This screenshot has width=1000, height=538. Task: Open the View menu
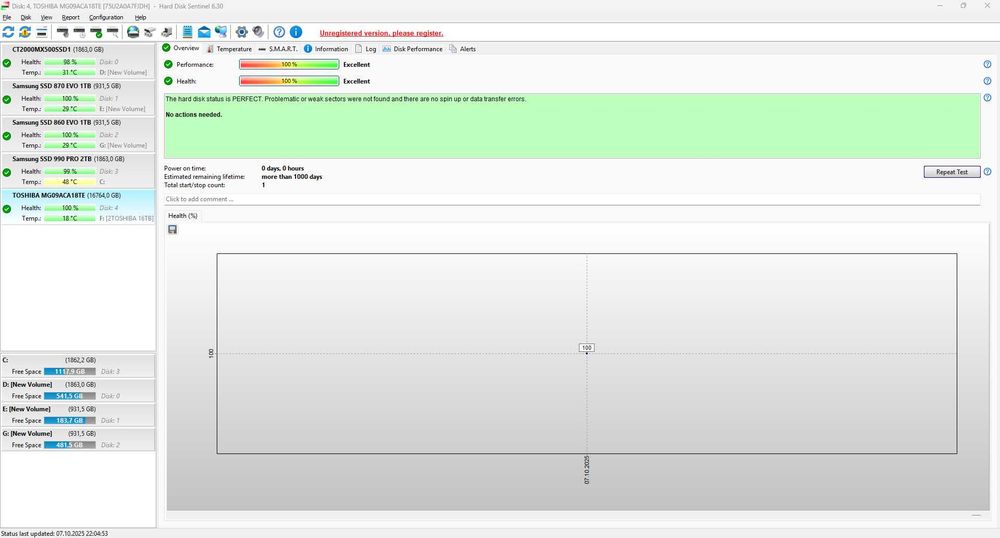pos(47,17)
